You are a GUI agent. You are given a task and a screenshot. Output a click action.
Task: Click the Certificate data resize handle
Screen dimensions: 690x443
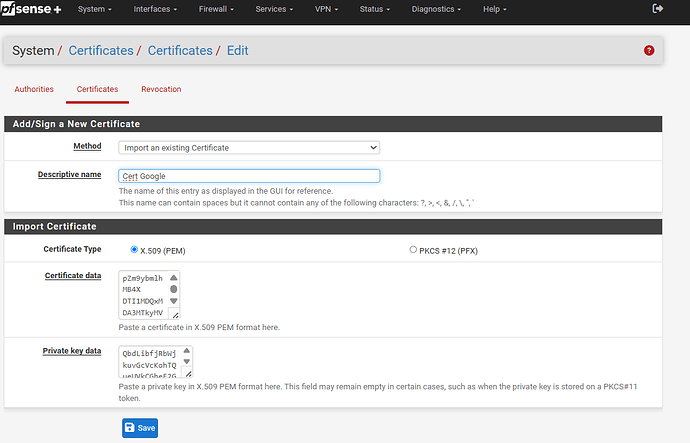(175, 315)
